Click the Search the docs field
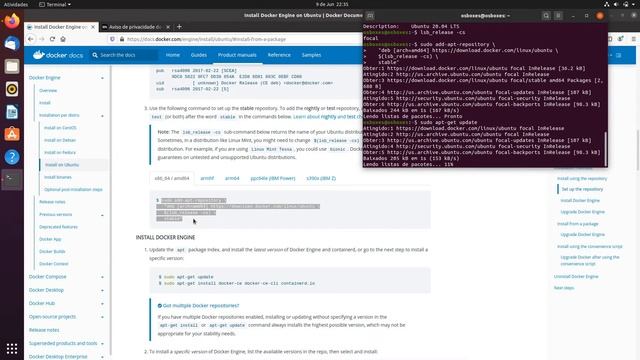This screenshot has height=360, width=640. coord(124,55)
